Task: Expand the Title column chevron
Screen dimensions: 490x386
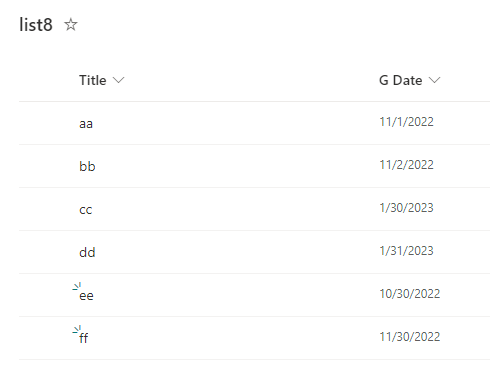Action: pos(118,80)
